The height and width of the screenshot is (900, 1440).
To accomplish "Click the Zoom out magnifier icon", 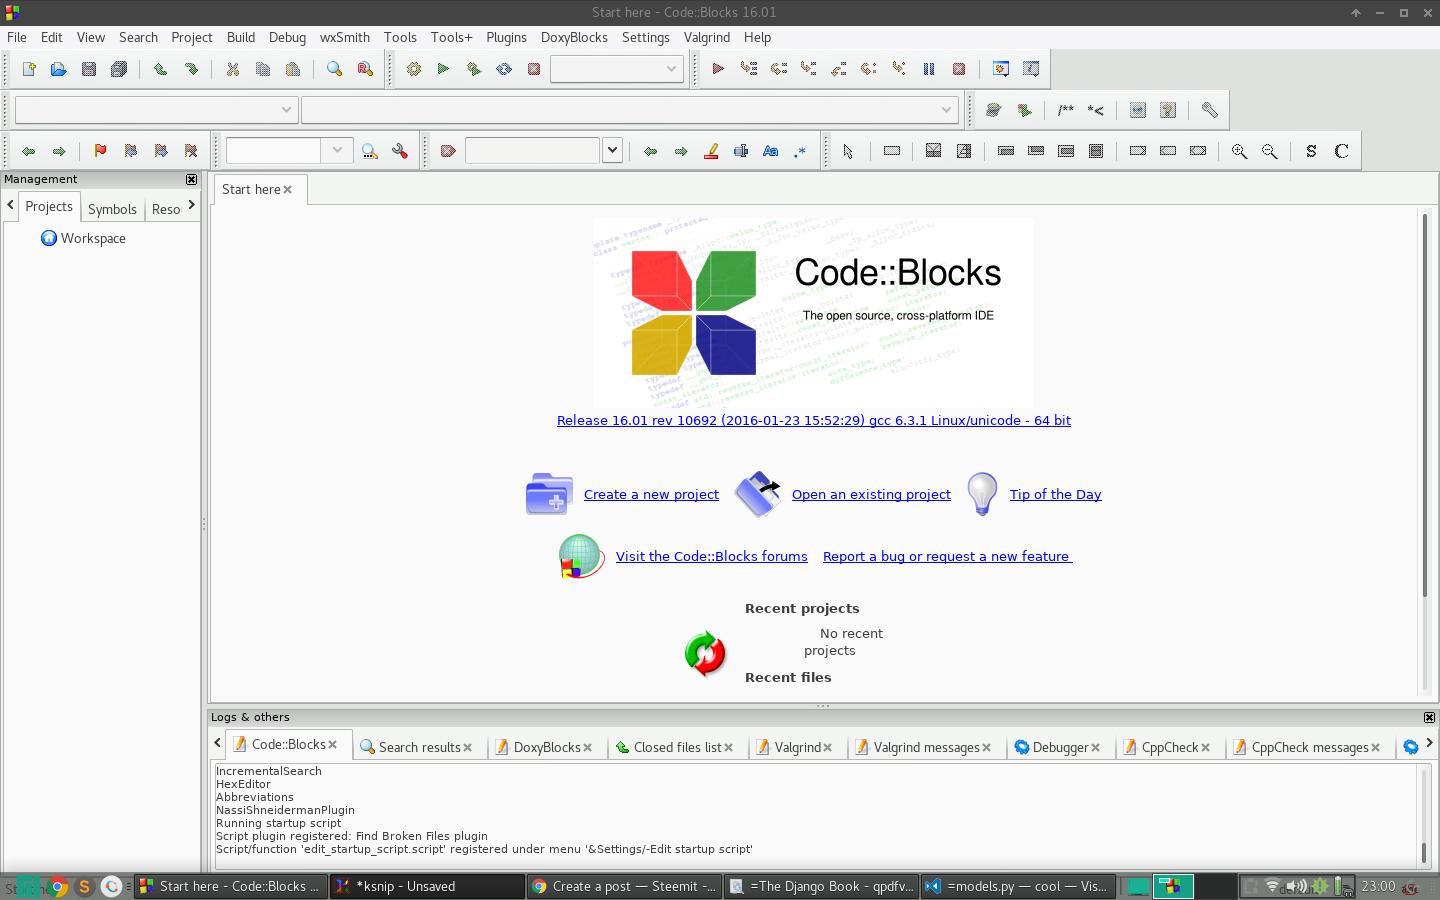I will [1270, 151].
